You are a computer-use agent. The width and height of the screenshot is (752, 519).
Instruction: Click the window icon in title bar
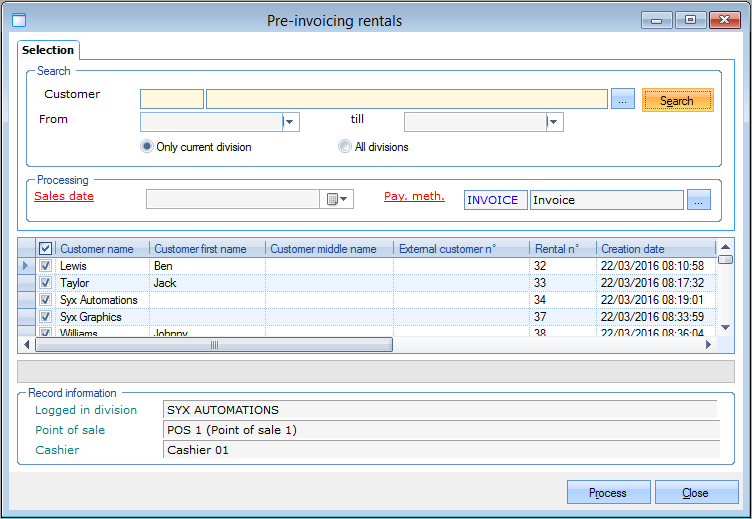pos(18,19)
